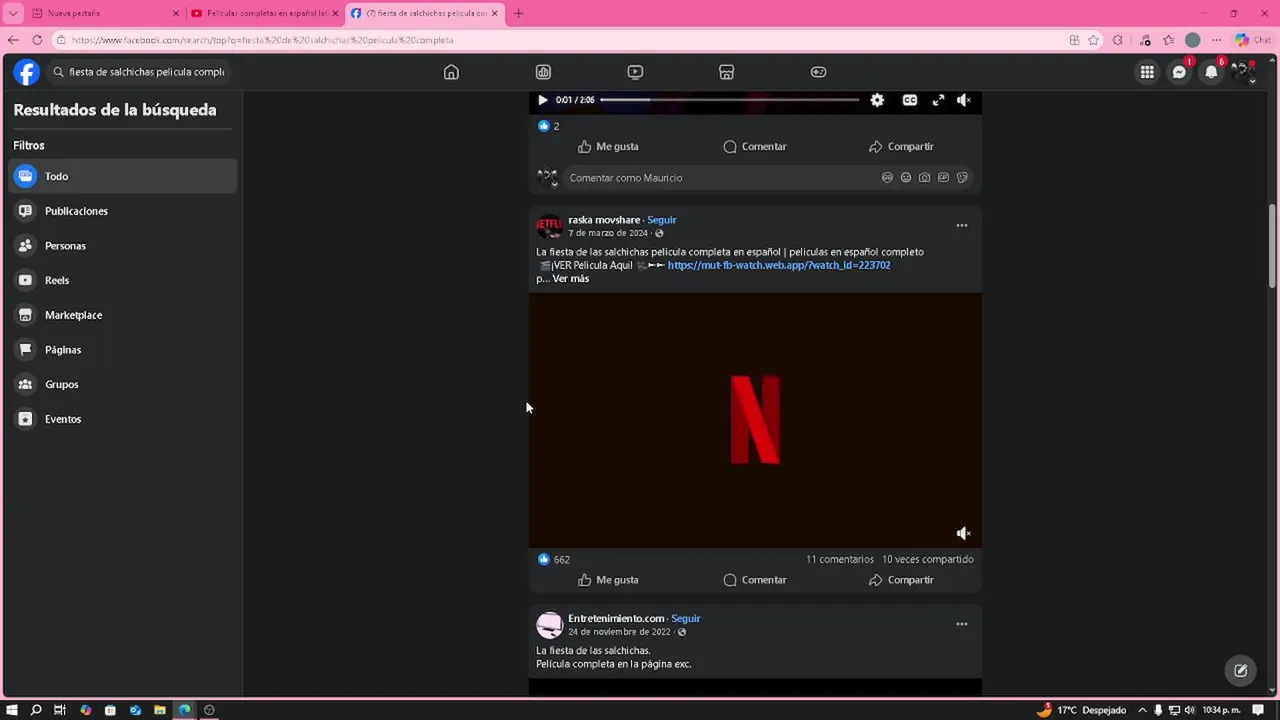The width and height of the screenshot is (1280, 720).
Task: View the 662 reactions on the post
Action: tap(554, 560)
